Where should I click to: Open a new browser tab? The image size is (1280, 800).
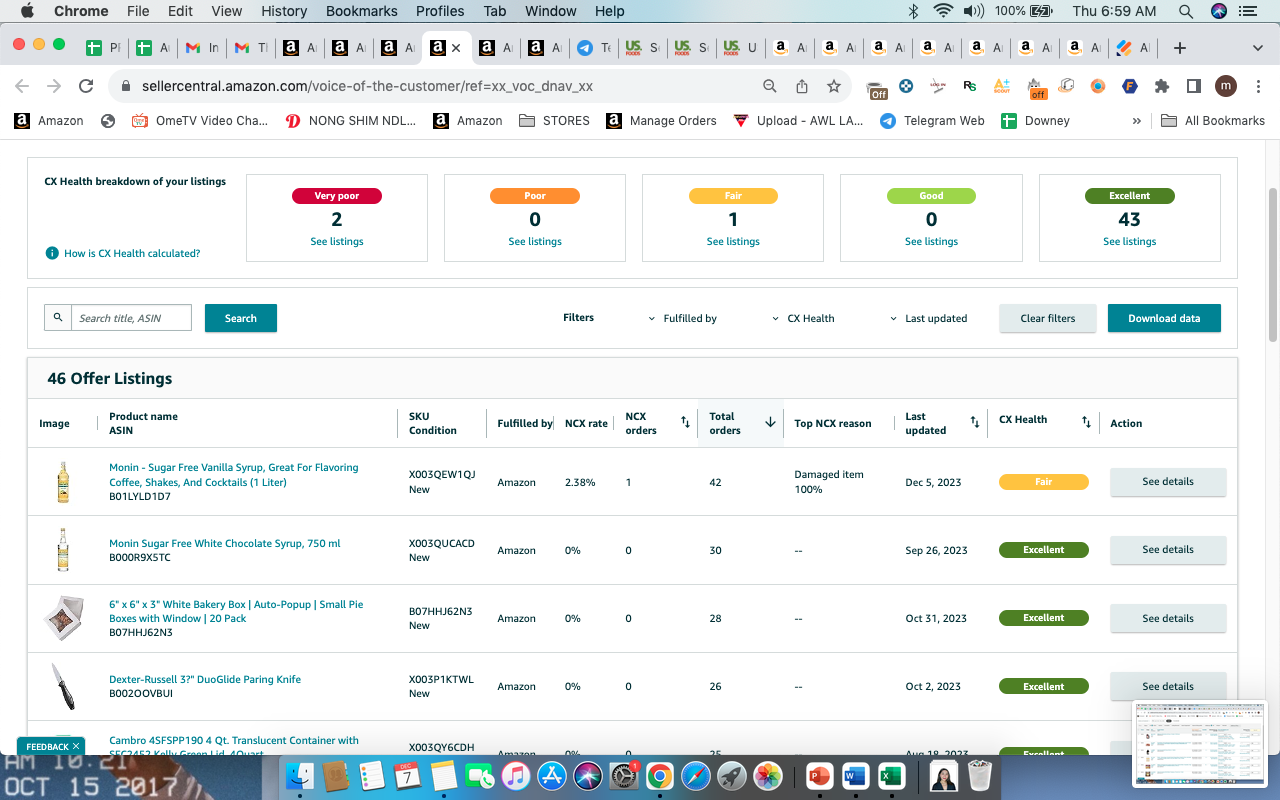click(x=1180, y=47)
